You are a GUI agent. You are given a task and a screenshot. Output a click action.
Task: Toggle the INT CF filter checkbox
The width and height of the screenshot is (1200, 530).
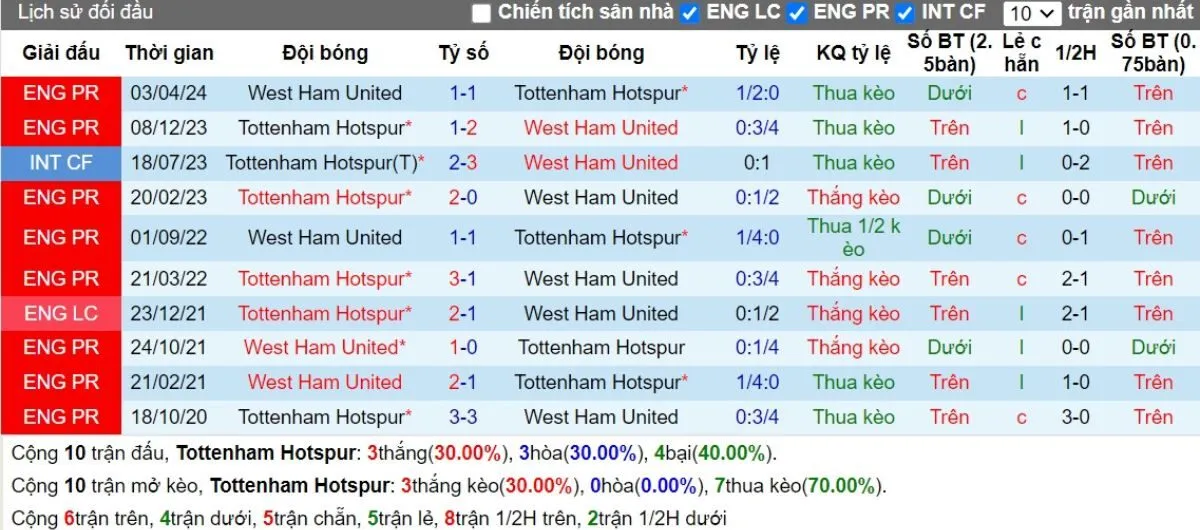click(x=905, y=13)
